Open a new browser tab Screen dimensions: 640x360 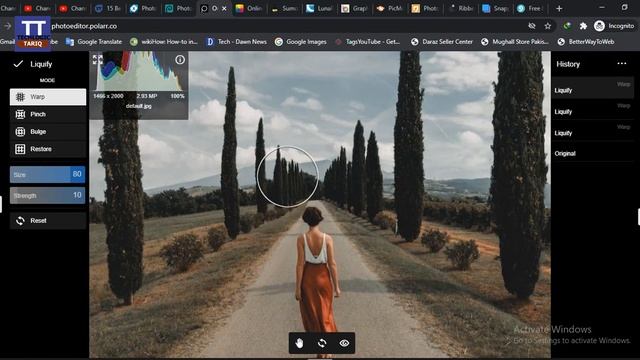coord(559,8)
